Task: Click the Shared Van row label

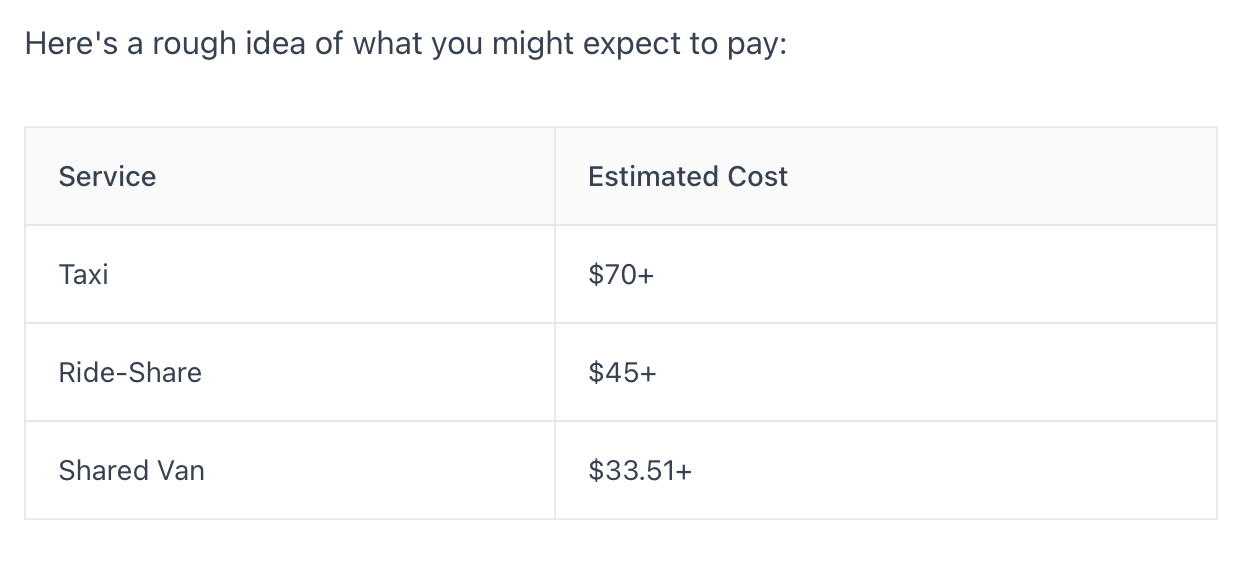Action: 131,470
